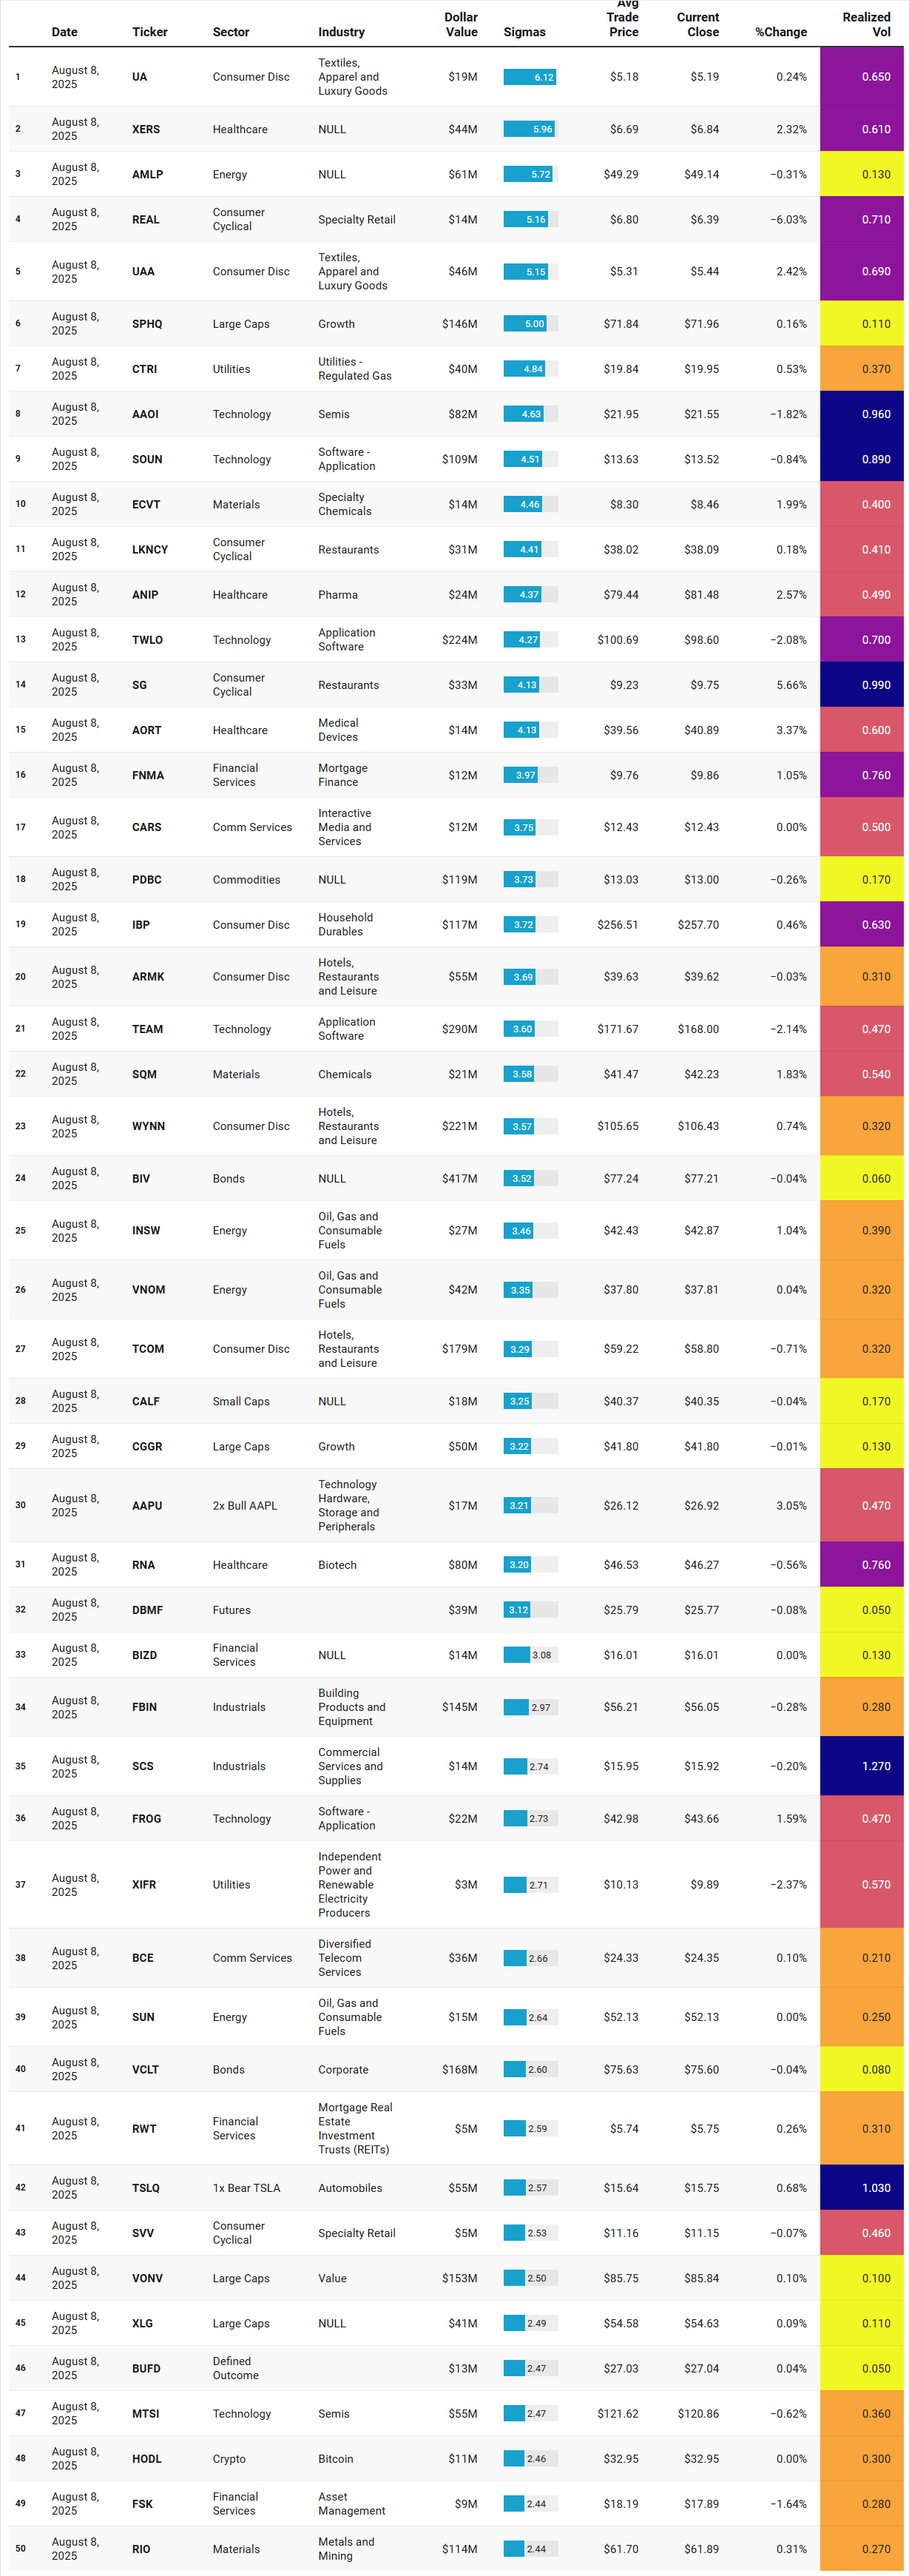Click the 1.270 realized vol cell for SCS
The height and width of the screenshot is (2576, 909).
point(862,1766)
